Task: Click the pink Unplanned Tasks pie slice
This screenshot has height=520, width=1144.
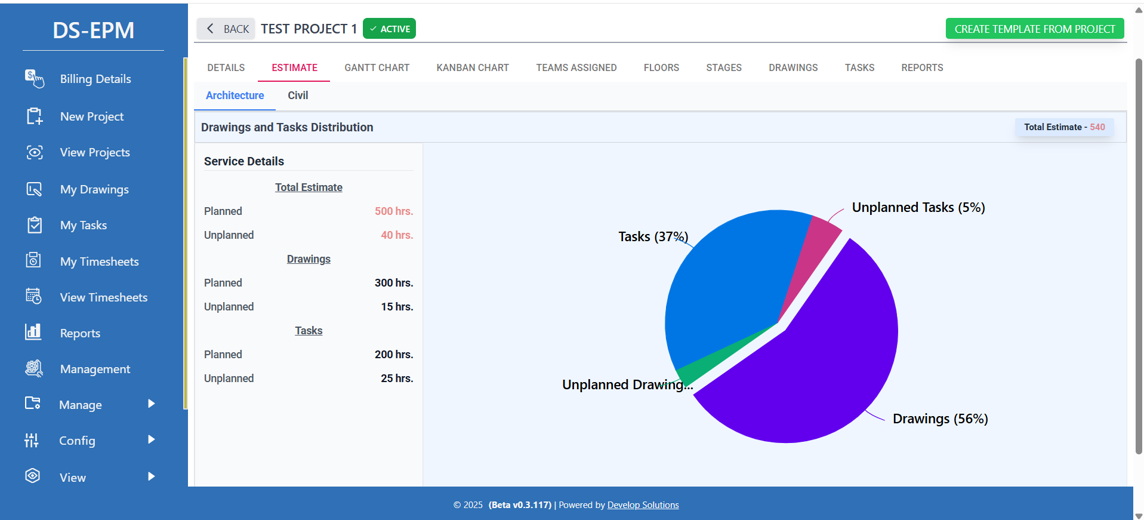Action: pos(814,252)
